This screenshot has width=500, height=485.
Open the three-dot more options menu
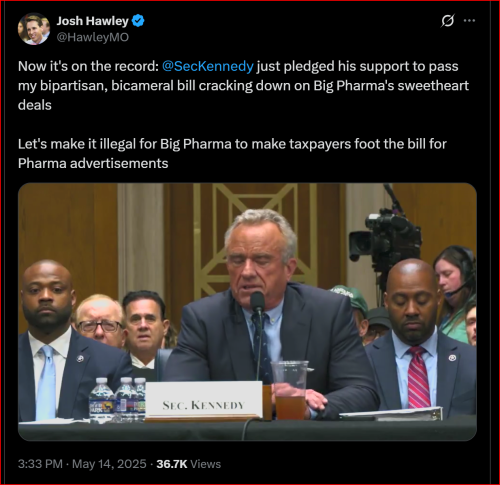[469, 21]
